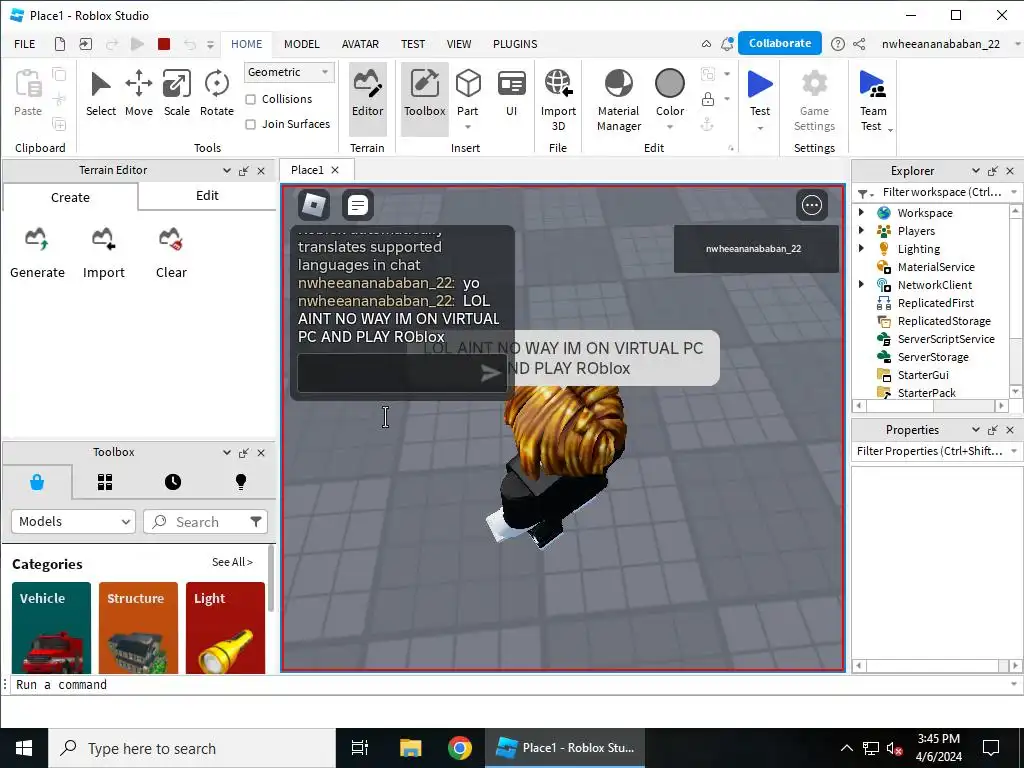Open Toolbox Creations tab (lightbulb icon)
The image size is (1024, 768).
[x=241, y=482]
